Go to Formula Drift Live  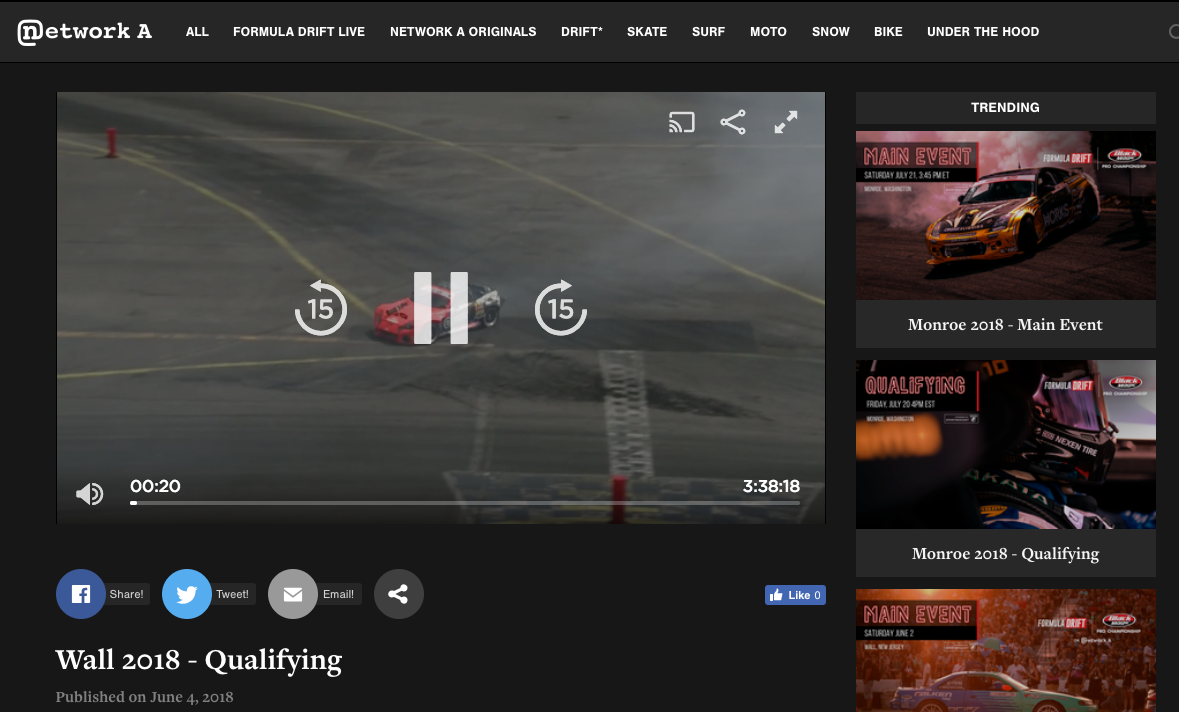(299, 32)
